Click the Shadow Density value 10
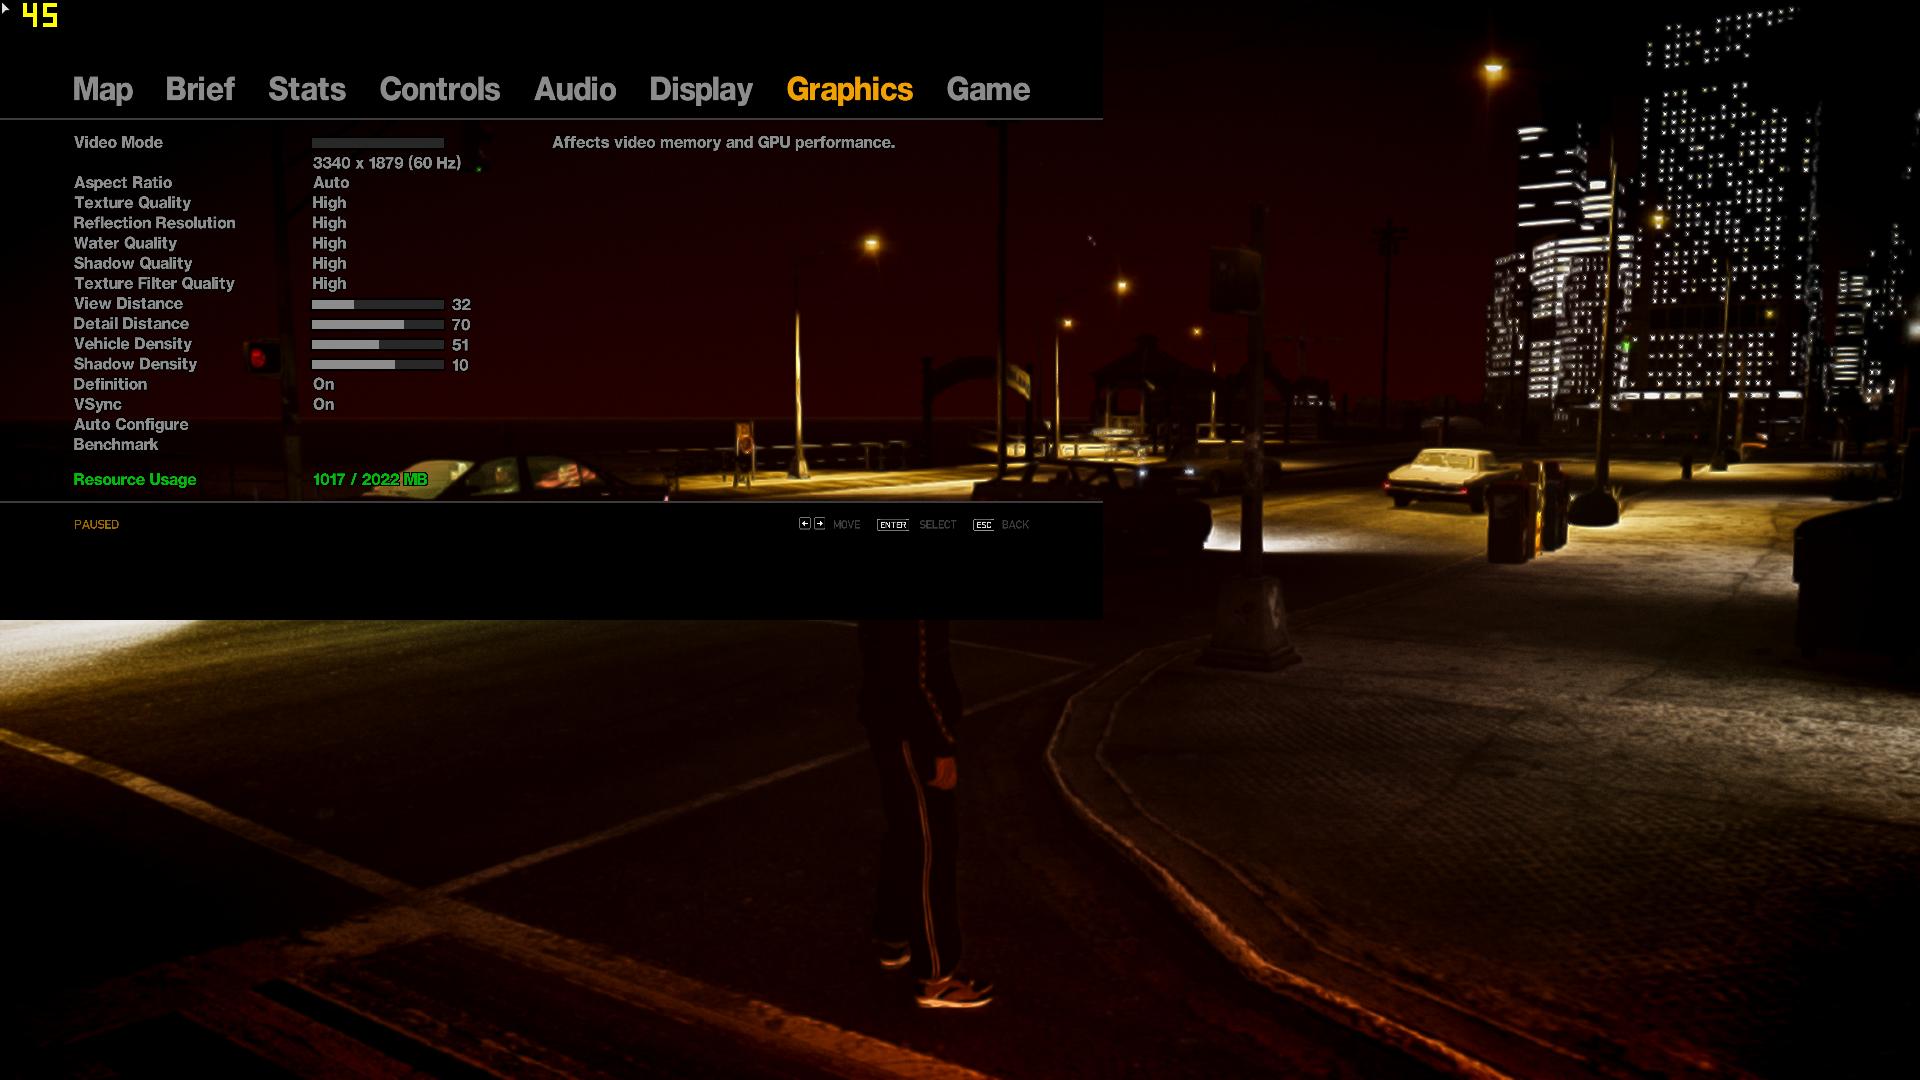The width and height of the screenshot is (1920, 1080). tap(460, 365)
